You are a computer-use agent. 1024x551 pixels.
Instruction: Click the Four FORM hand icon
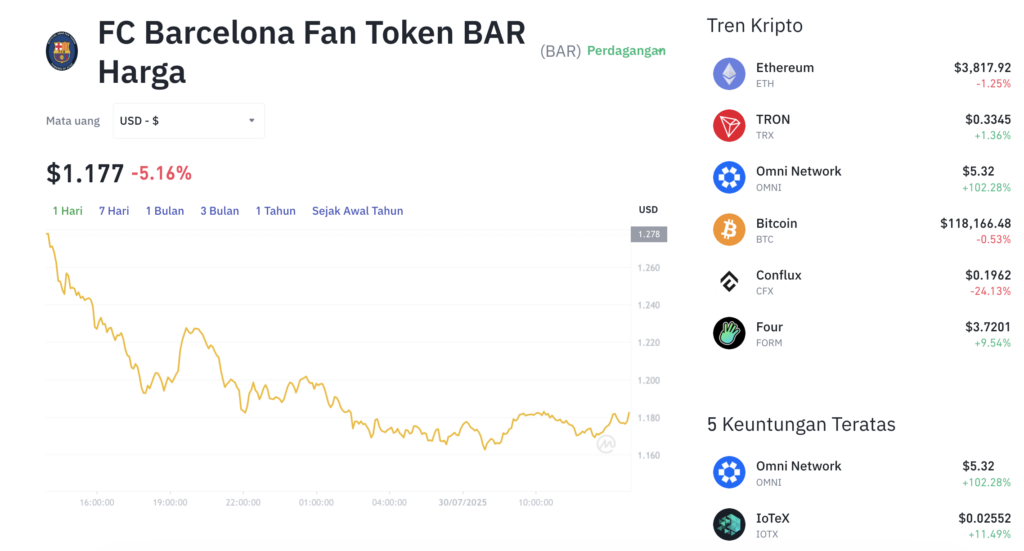point(729,333)
